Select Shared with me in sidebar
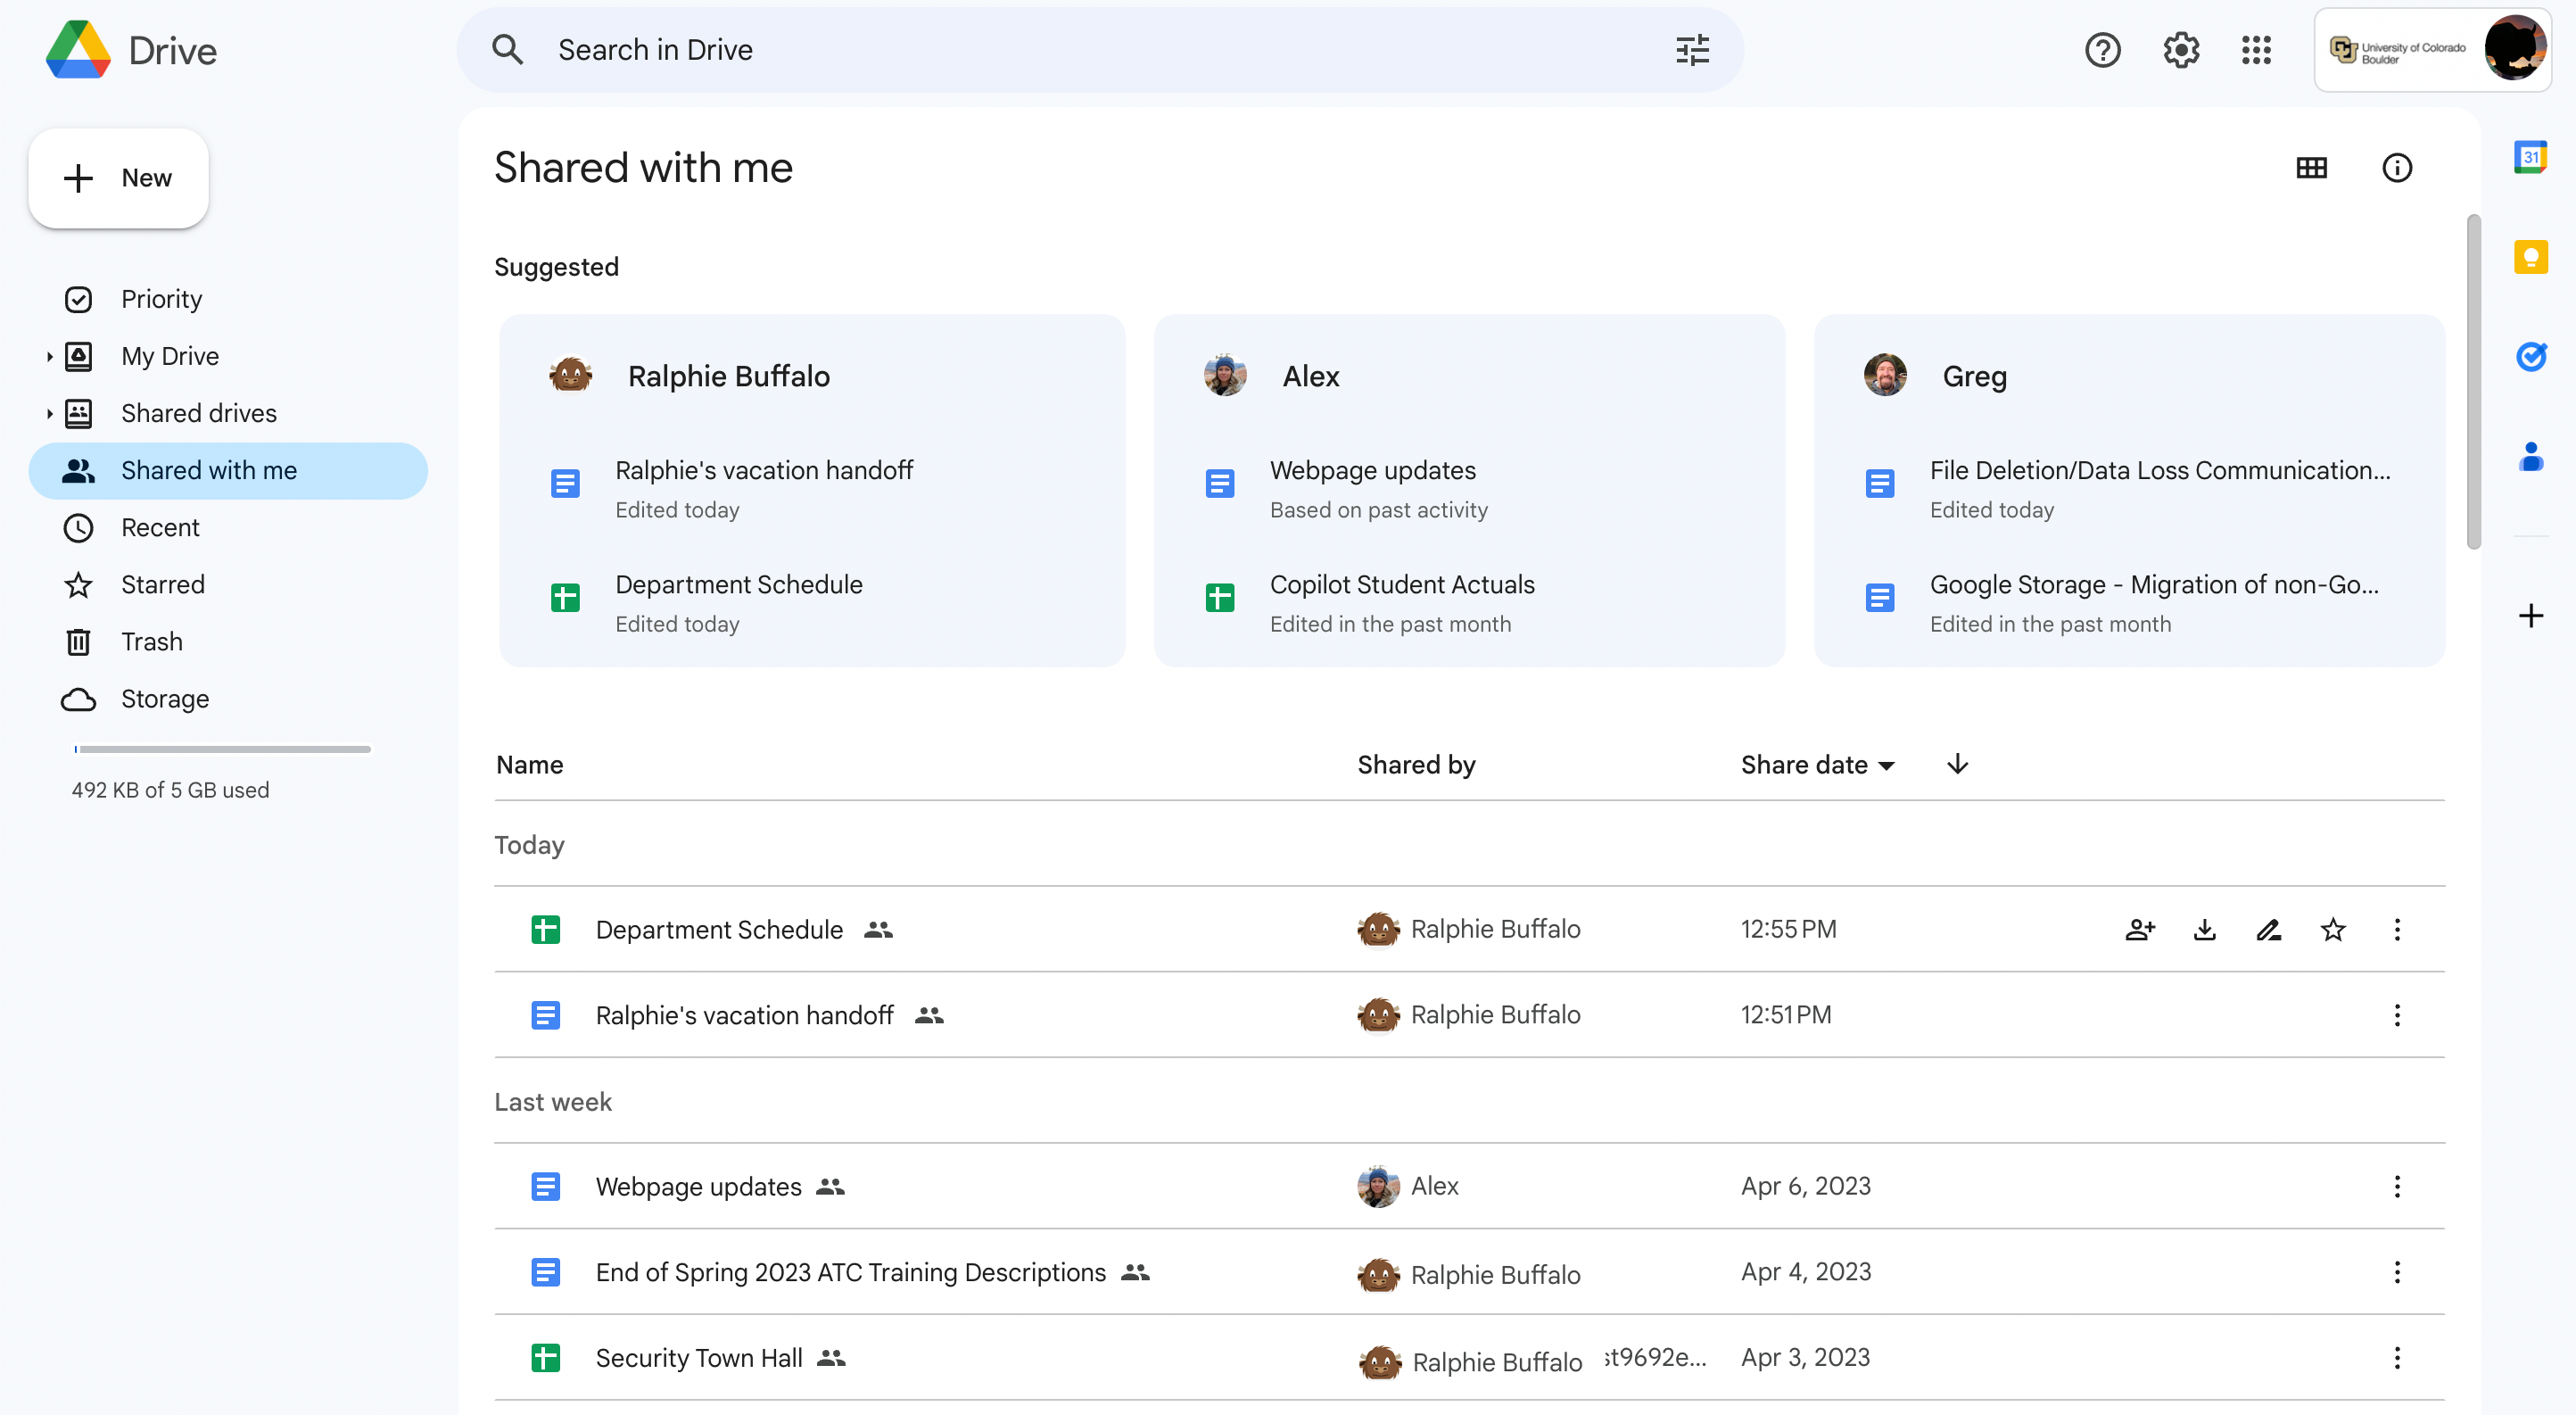The height and width of the screenshot is (1415, 2576). [209, 470]
